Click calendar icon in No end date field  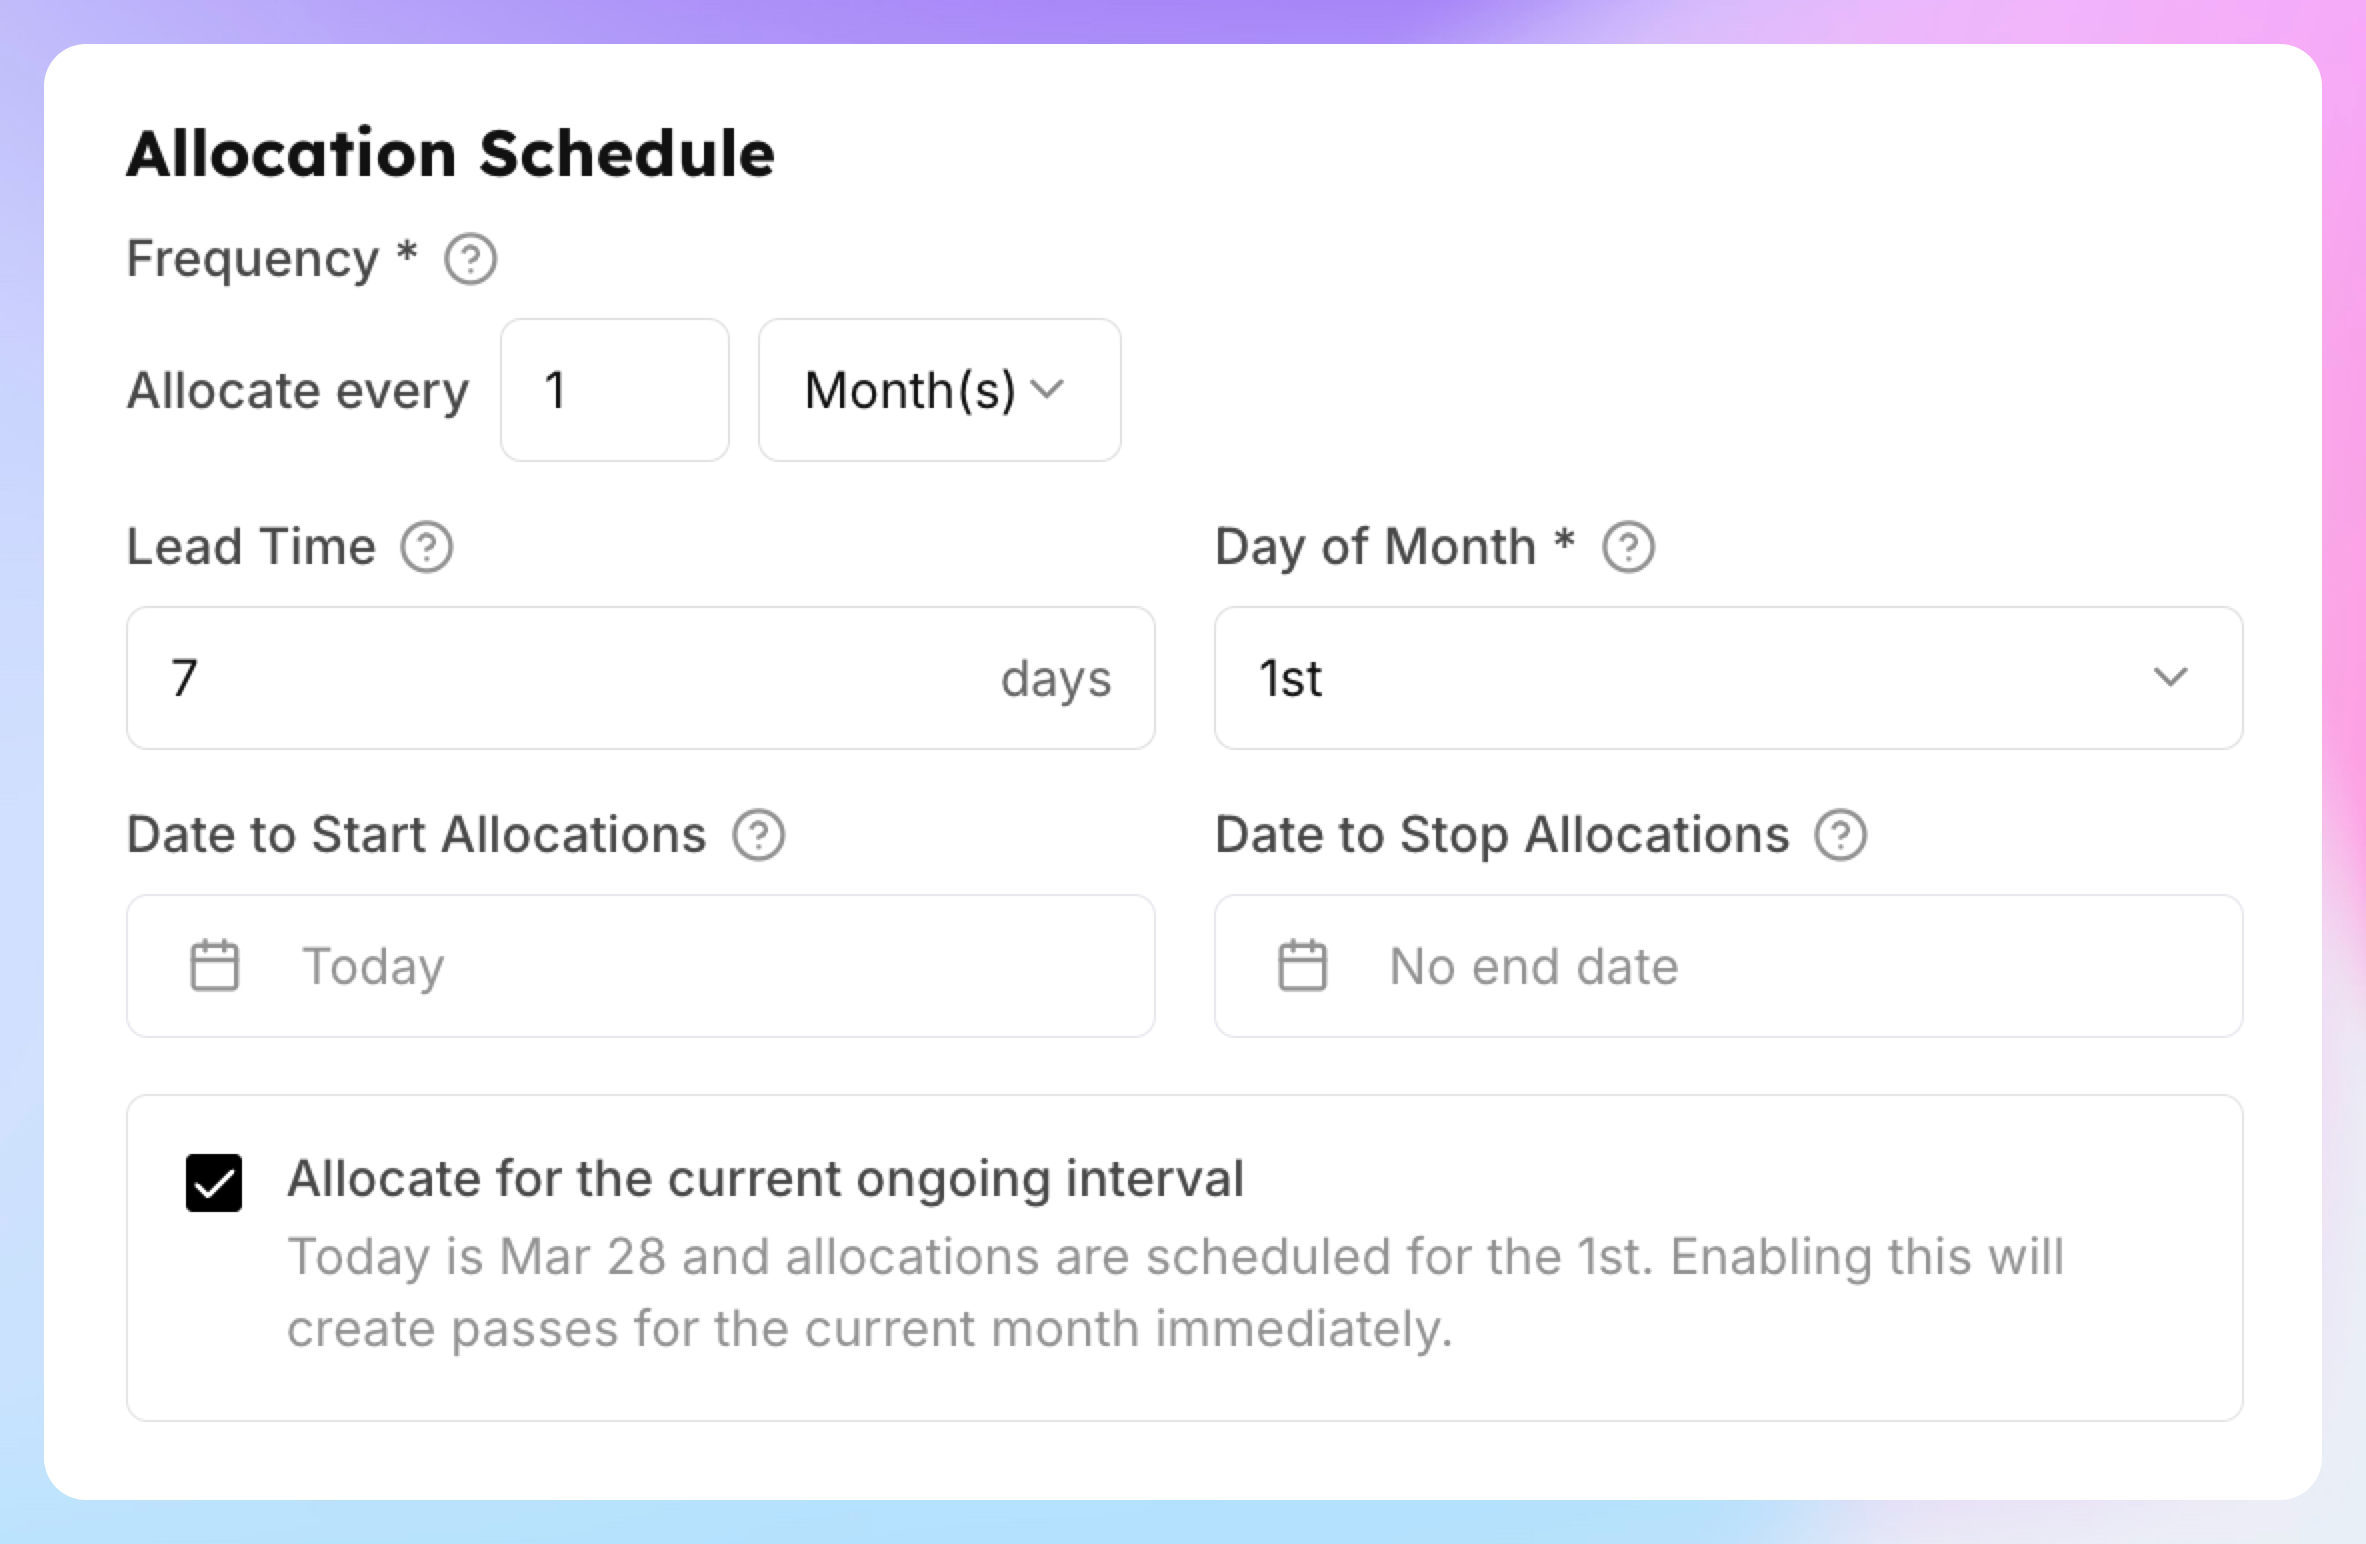point(1303,966)
